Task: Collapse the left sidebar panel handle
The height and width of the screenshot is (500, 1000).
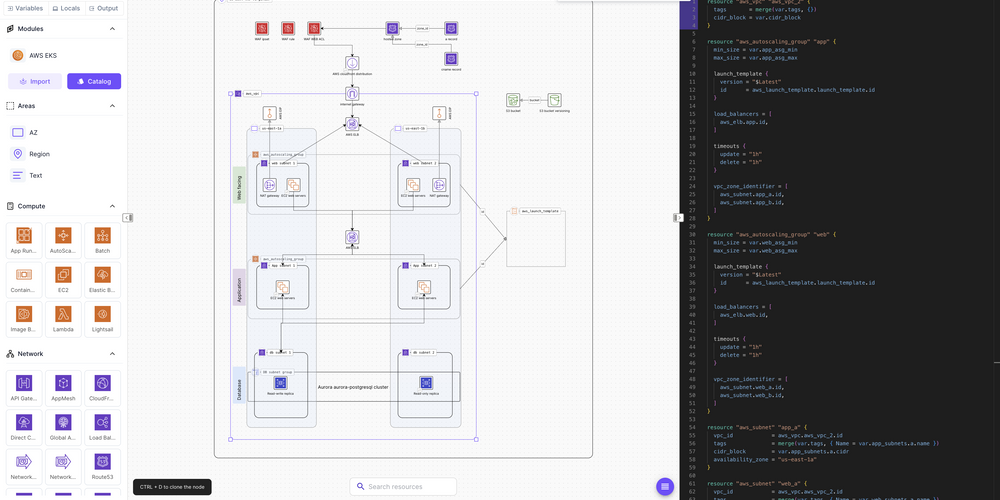Action: [x=127, y=217]
